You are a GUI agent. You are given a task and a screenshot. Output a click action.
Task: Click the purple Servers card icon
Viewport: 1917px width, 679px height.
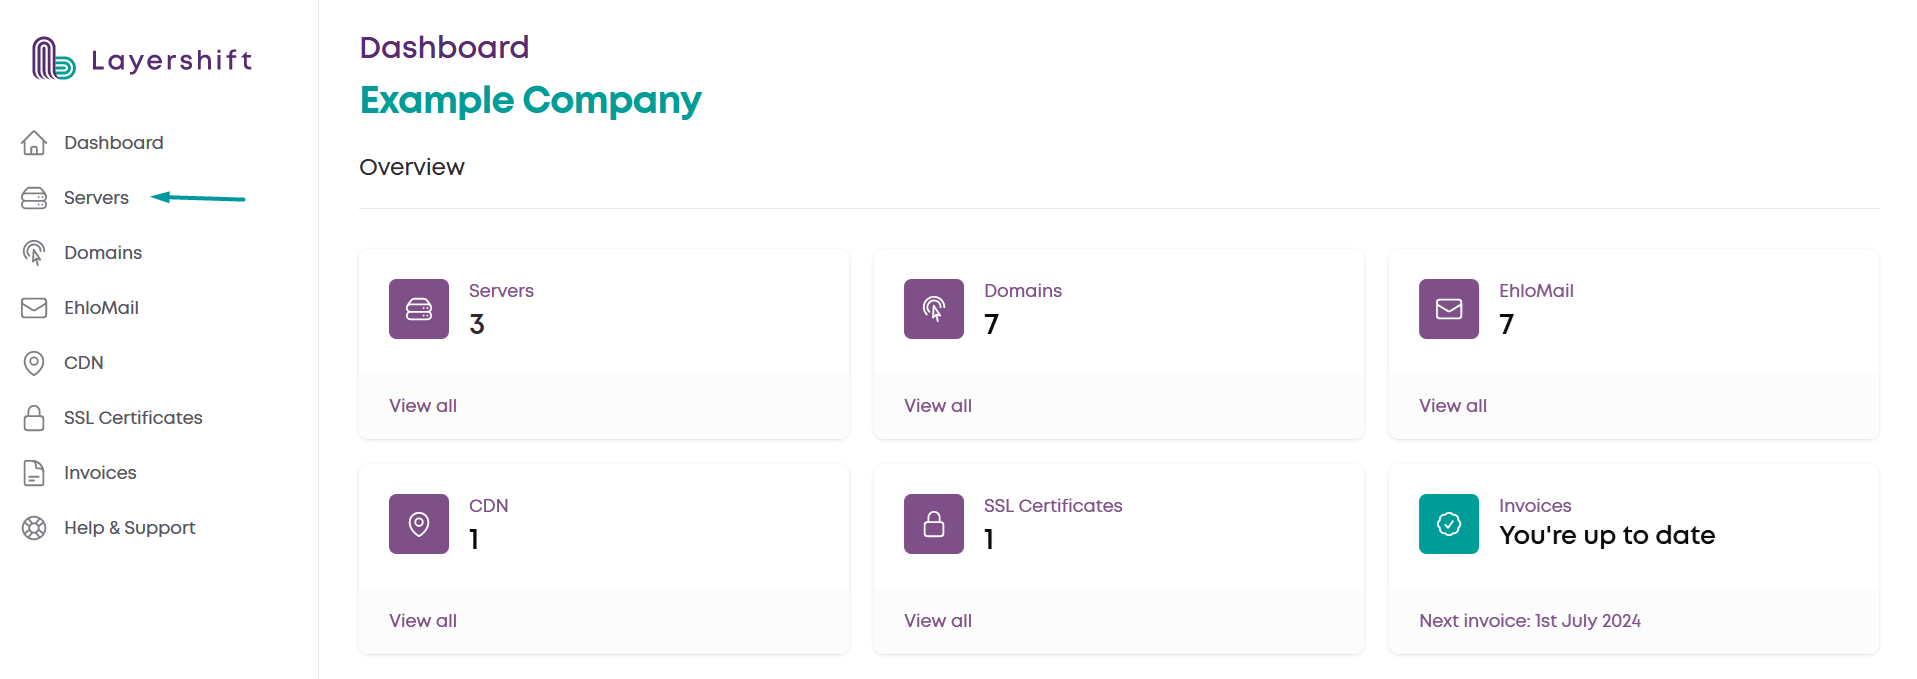click(419, 309)
